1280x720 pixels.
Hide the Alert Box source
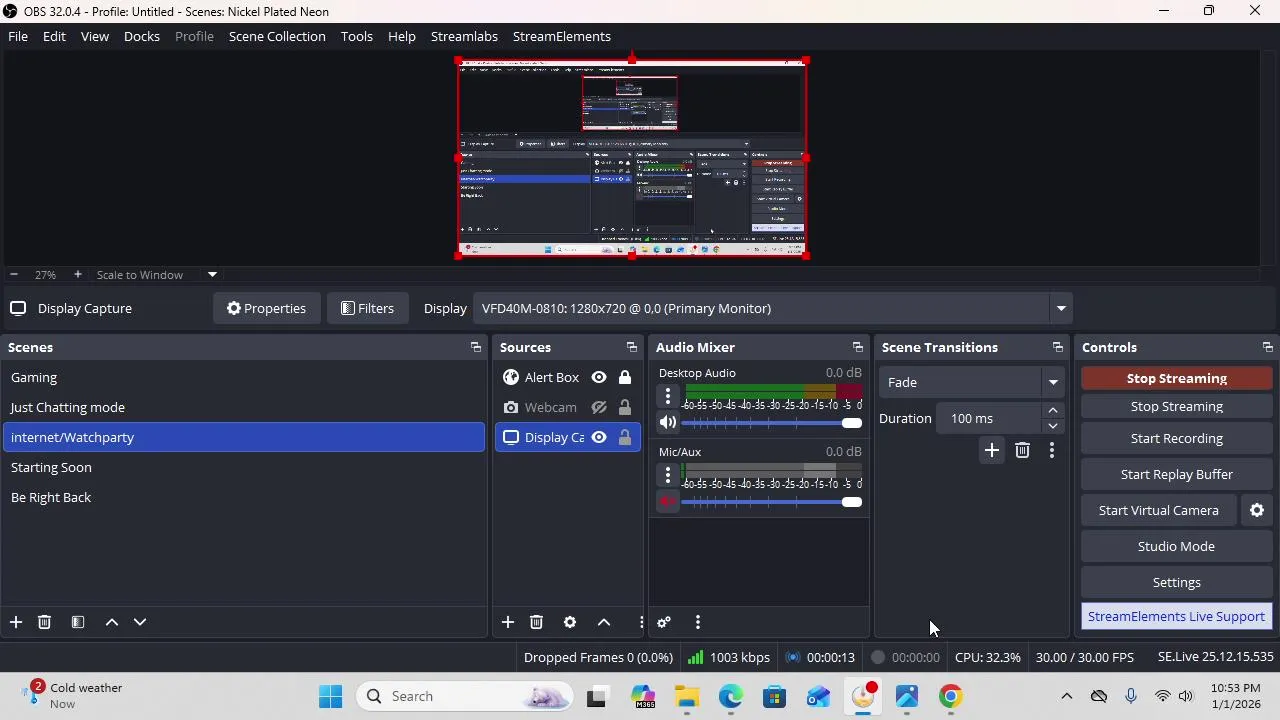[599, 377]
